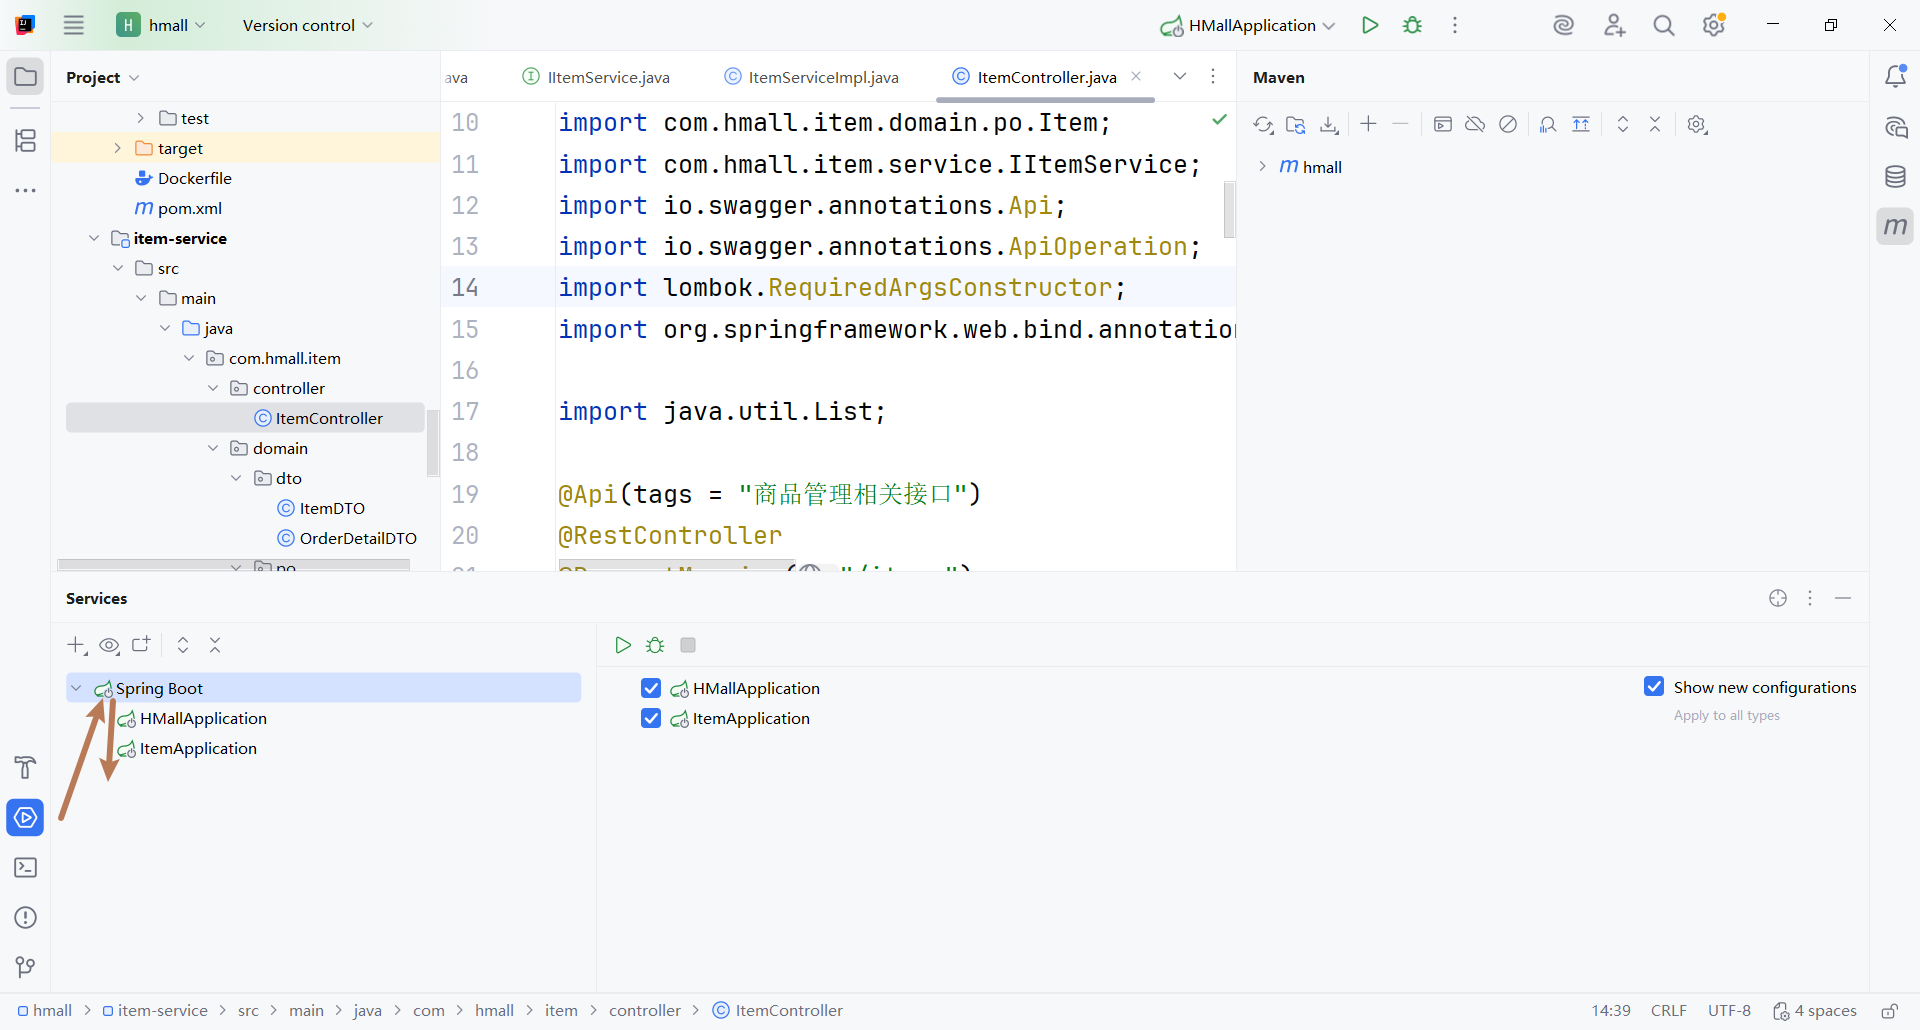Open editor tab options menu
Screen dimensions: 1920x1030
point(1213,76)
